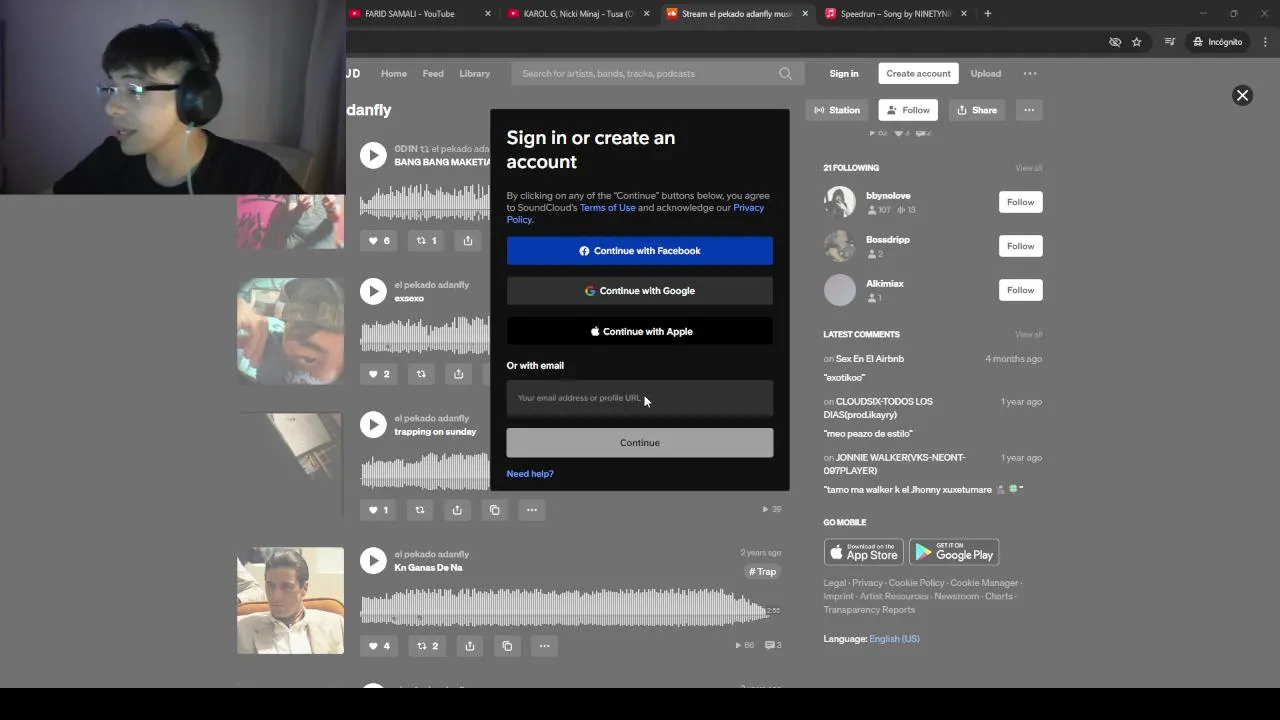1280x720 pixels.
Task: Continue with Apple
Action: [x=640, y=331]
